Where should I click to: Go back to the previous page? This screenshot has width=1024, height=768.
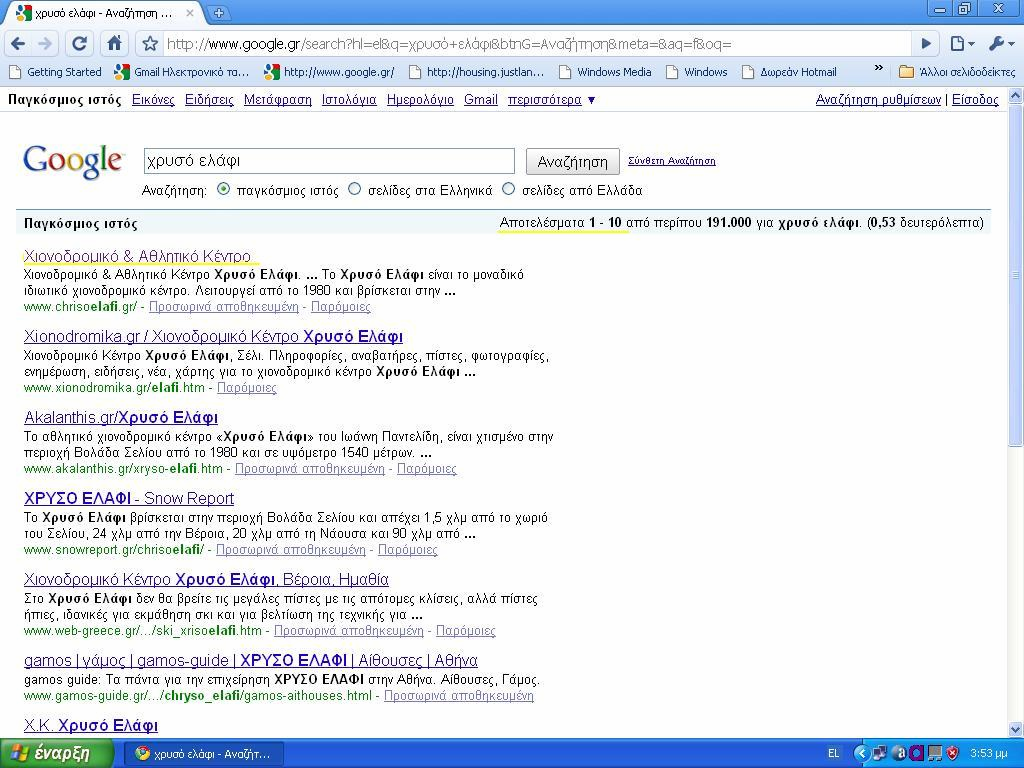click(18, 44)
